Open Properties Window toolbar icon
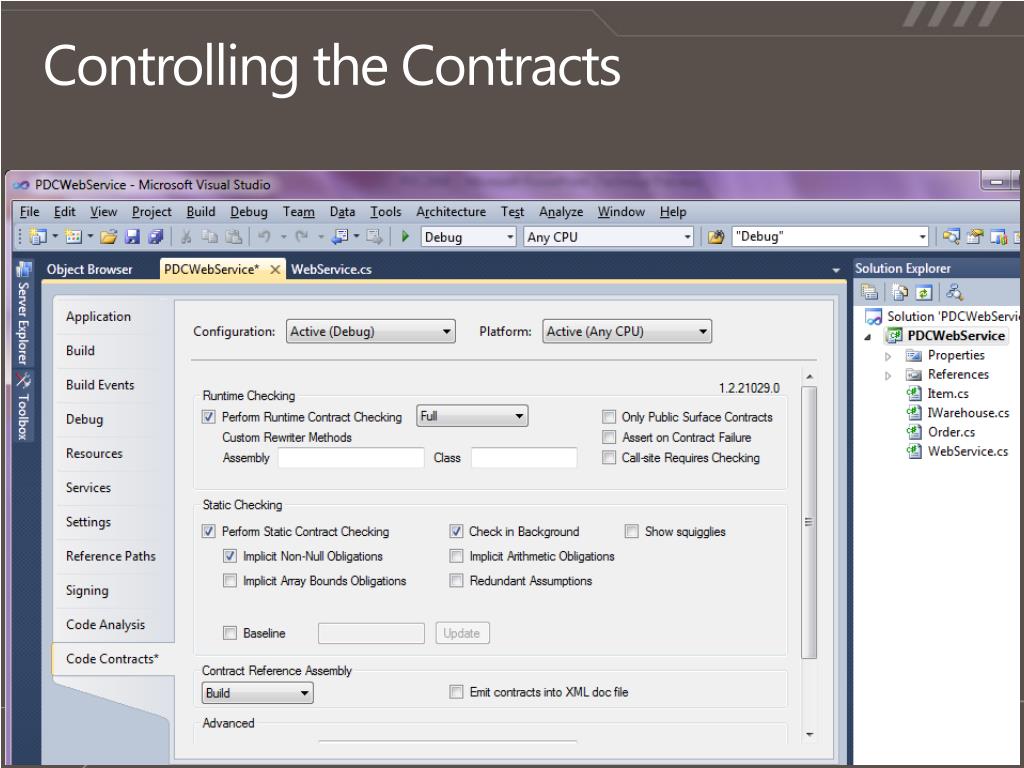 coord(975,236)
